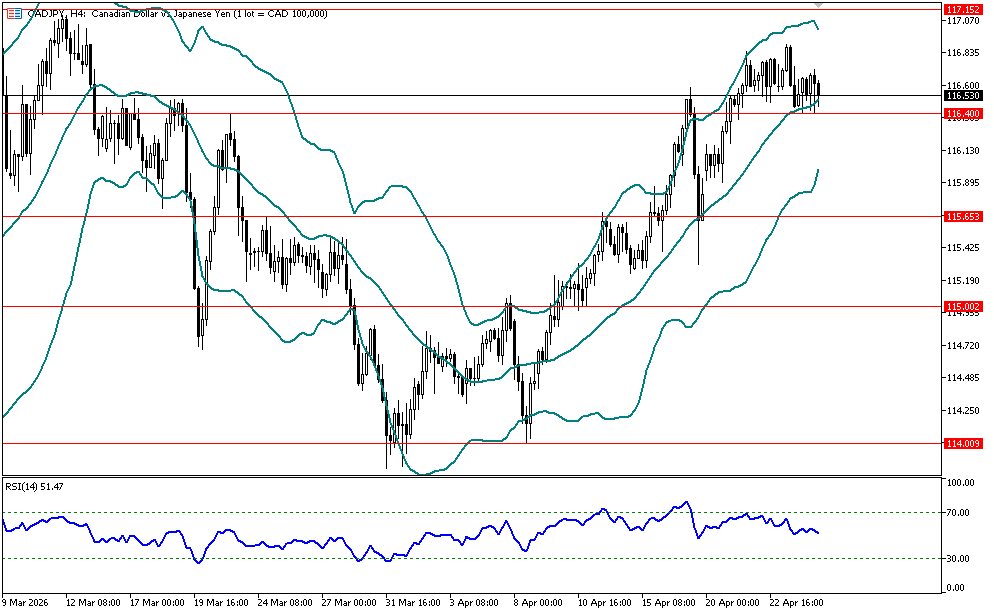Click the black 116.530 current price label
994x614 pixels.
tap(962, 95)
